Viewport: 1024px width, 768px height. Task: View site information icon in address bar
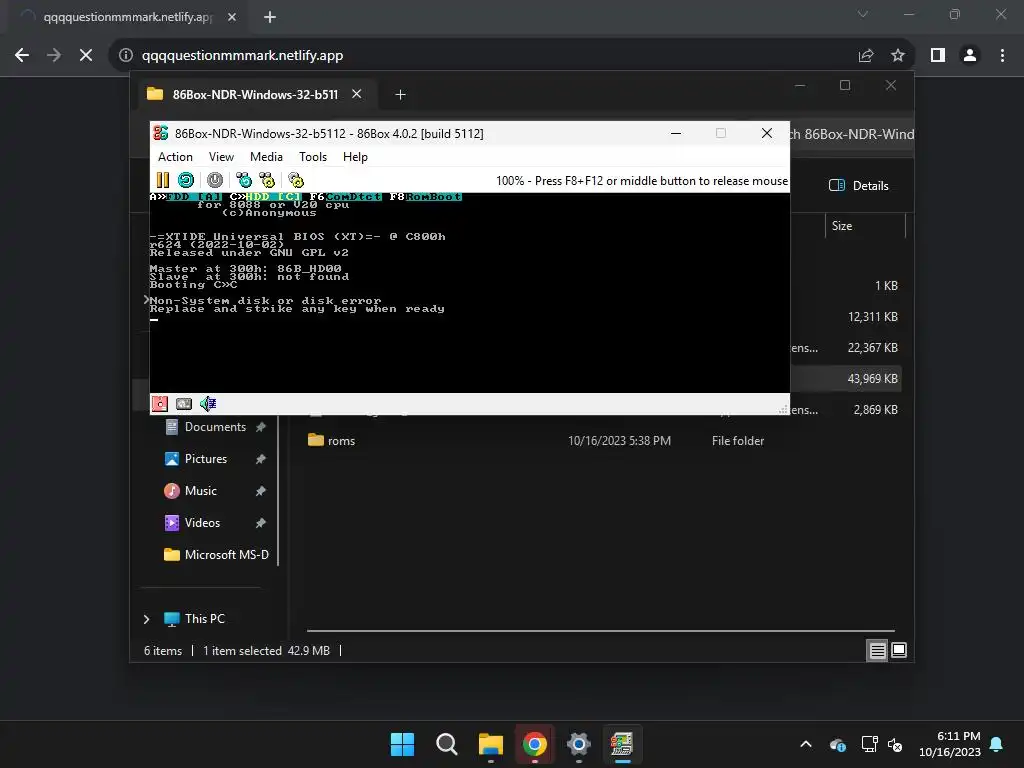tap(125, 56)
